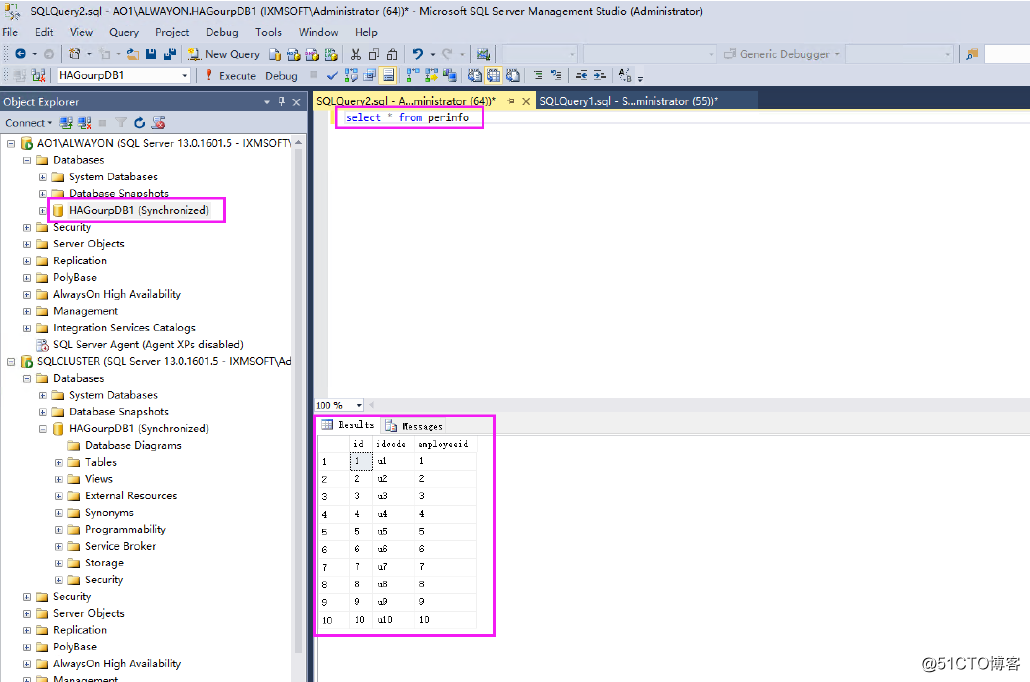Click the Copy icon in toolbar

tap(374, 54)
